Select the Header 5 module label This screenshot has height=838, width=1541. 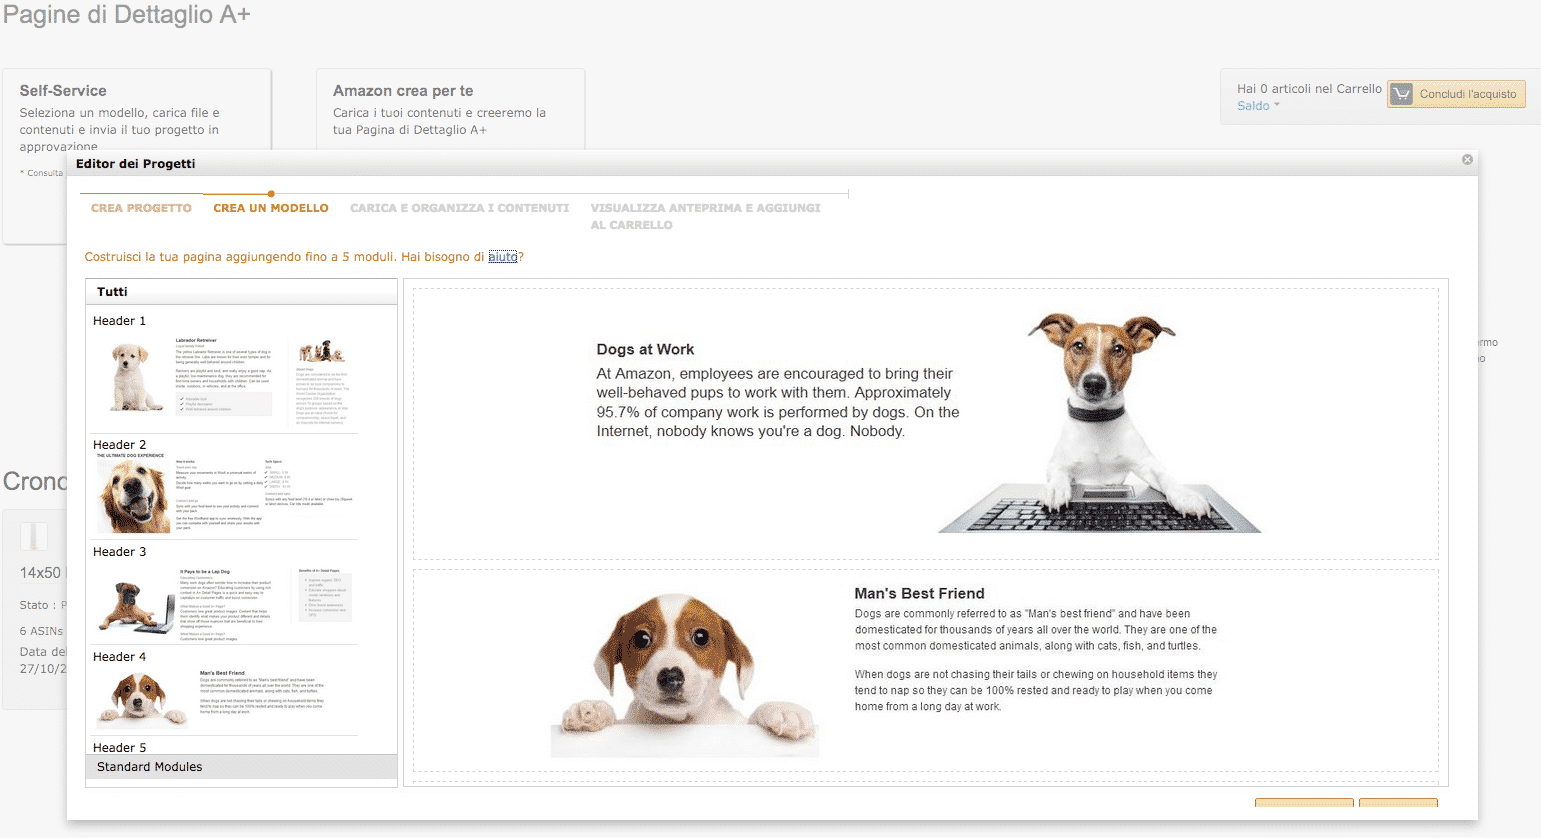tap(120, 747)
